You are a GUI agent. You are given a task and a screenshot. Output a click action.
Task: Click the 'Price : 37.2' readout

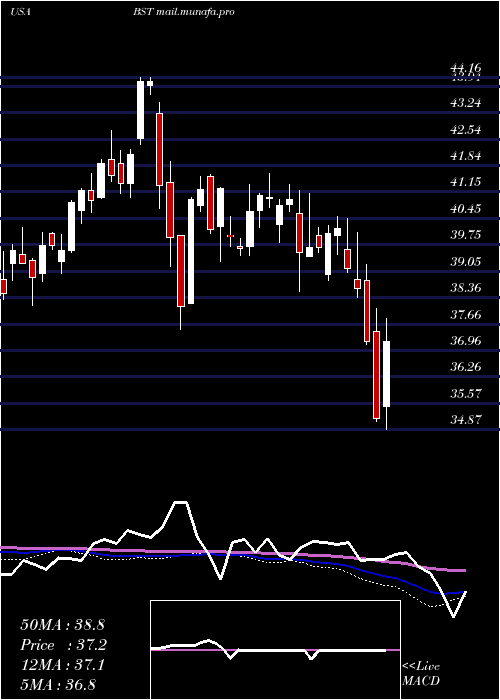point(64,645)
